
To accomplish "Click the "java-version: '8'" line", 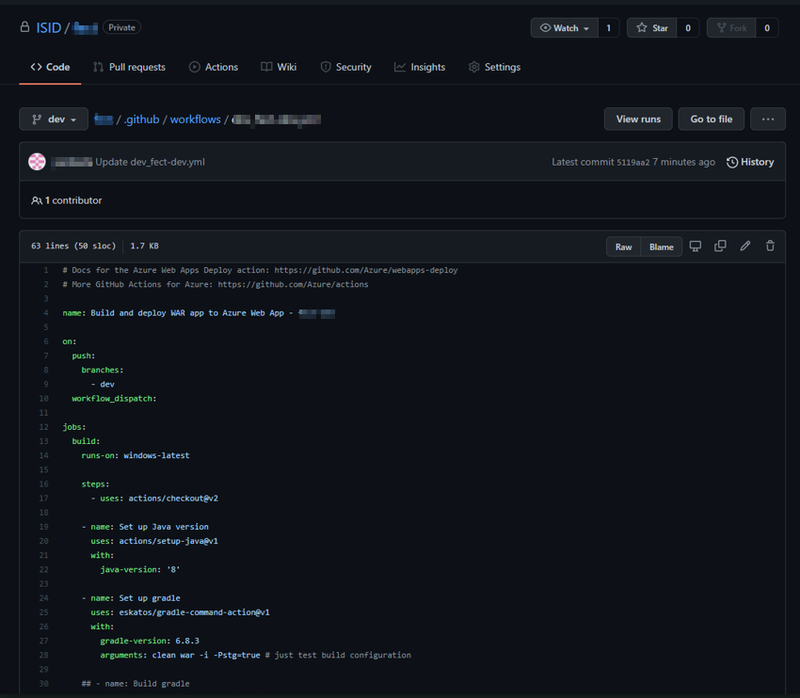I will (x=140, y=569).
